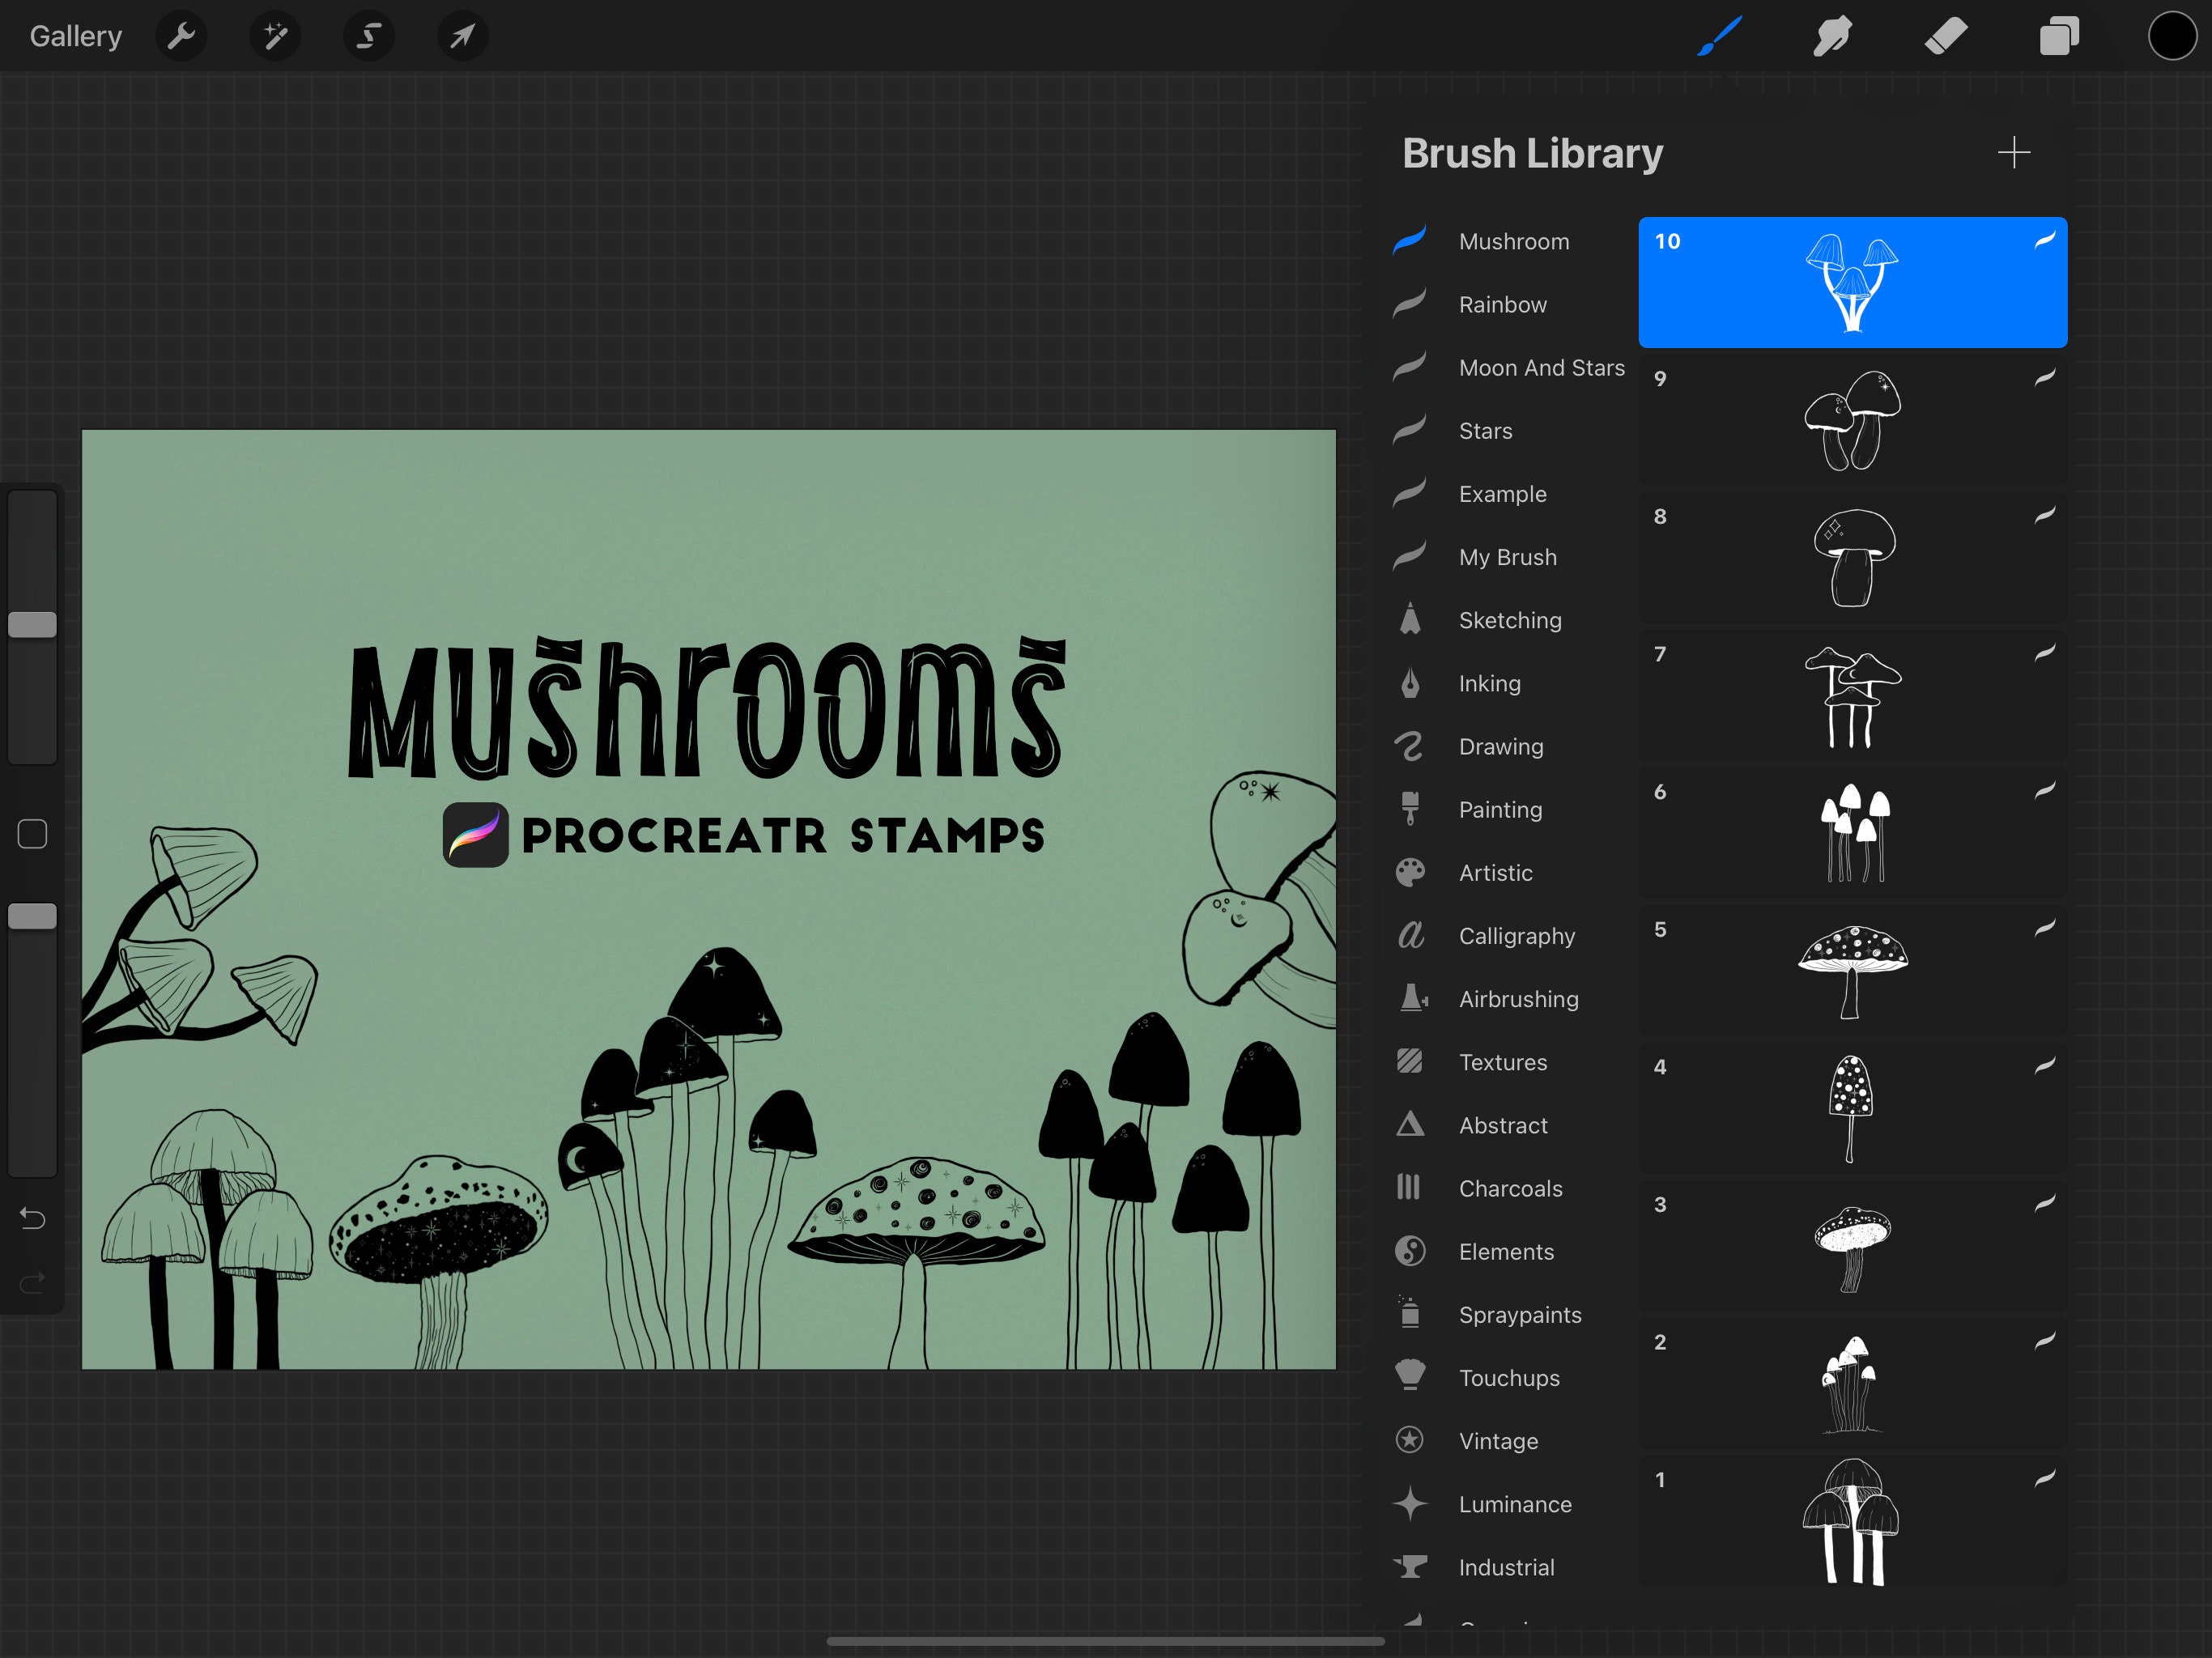Open the Textures brush category
Image resolution: width=2212 pixels, height=1658 pixels.
(1510, 1061)
